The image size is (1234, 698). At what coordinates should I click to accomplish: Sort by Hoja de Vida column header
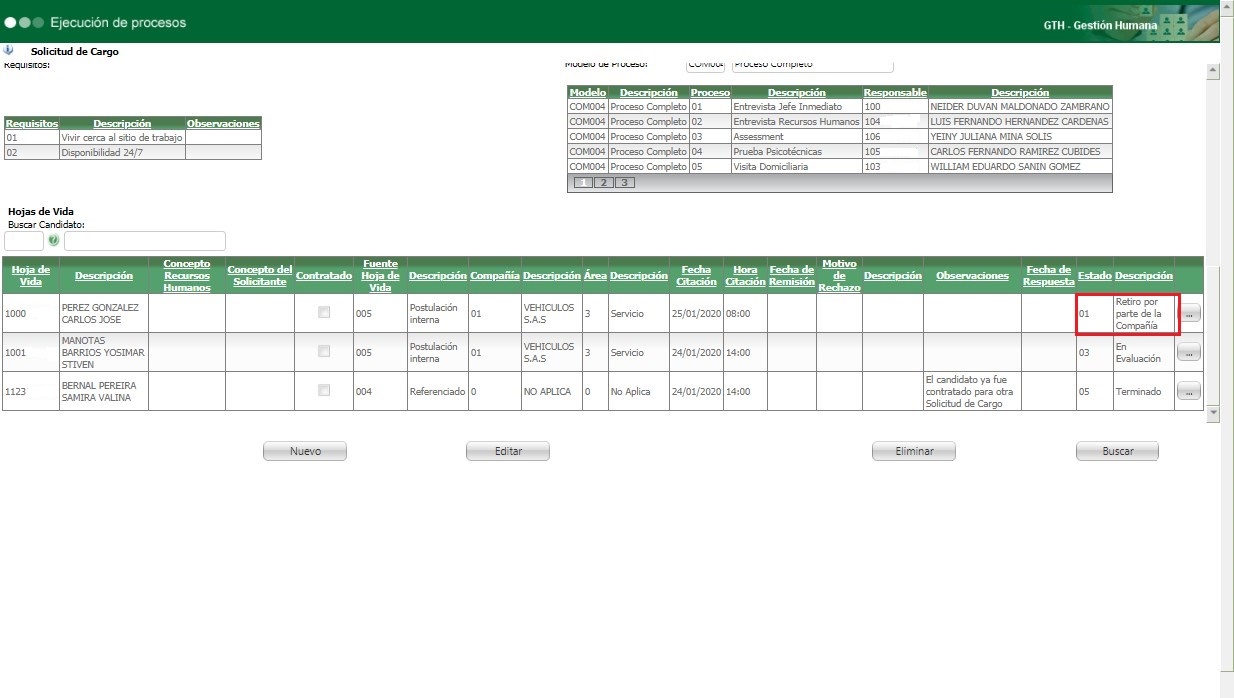[30, 275]
